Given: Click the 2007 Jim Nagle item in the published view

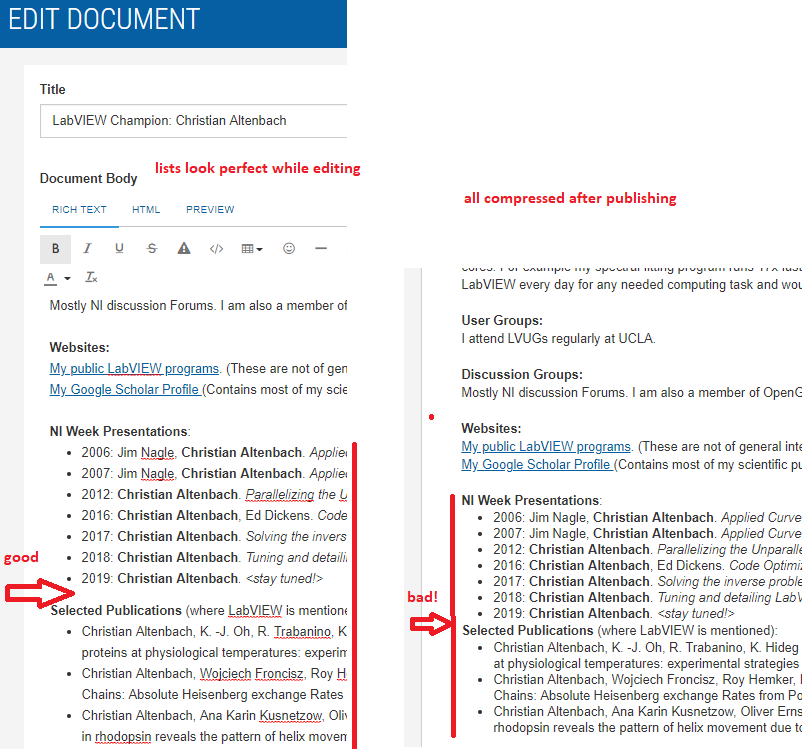Looking at the screenshot, I should point(648,534).
